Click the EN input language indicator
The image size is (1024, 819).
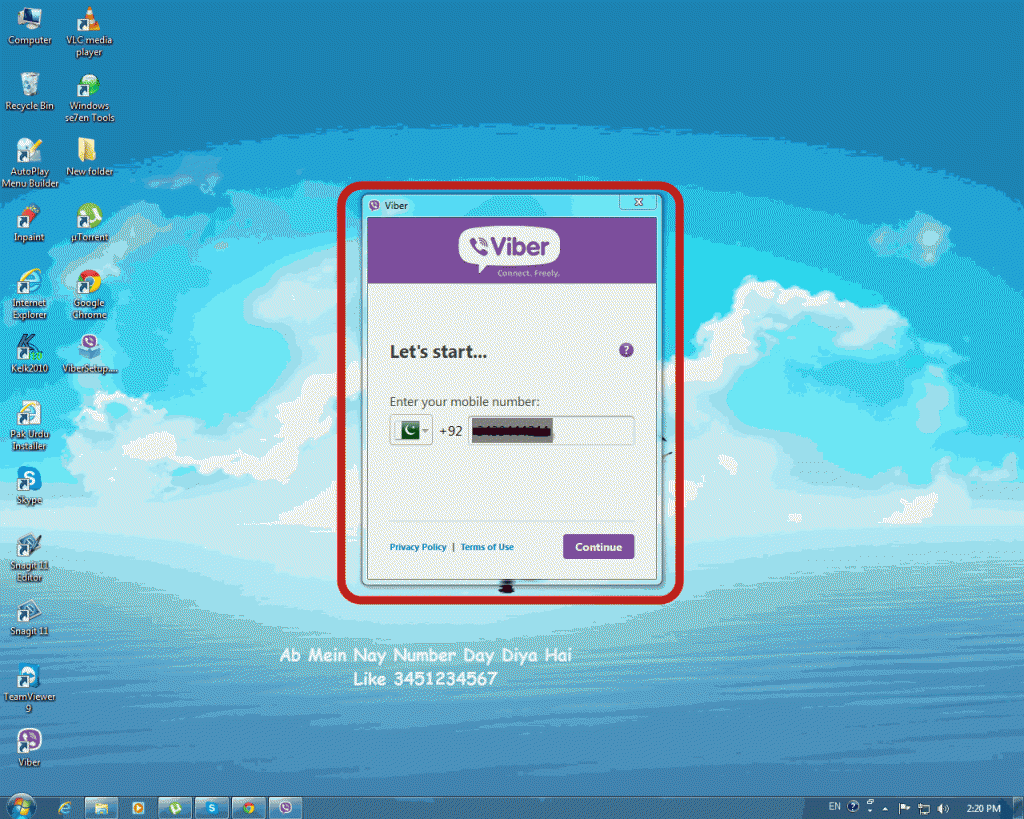[834, 806]
